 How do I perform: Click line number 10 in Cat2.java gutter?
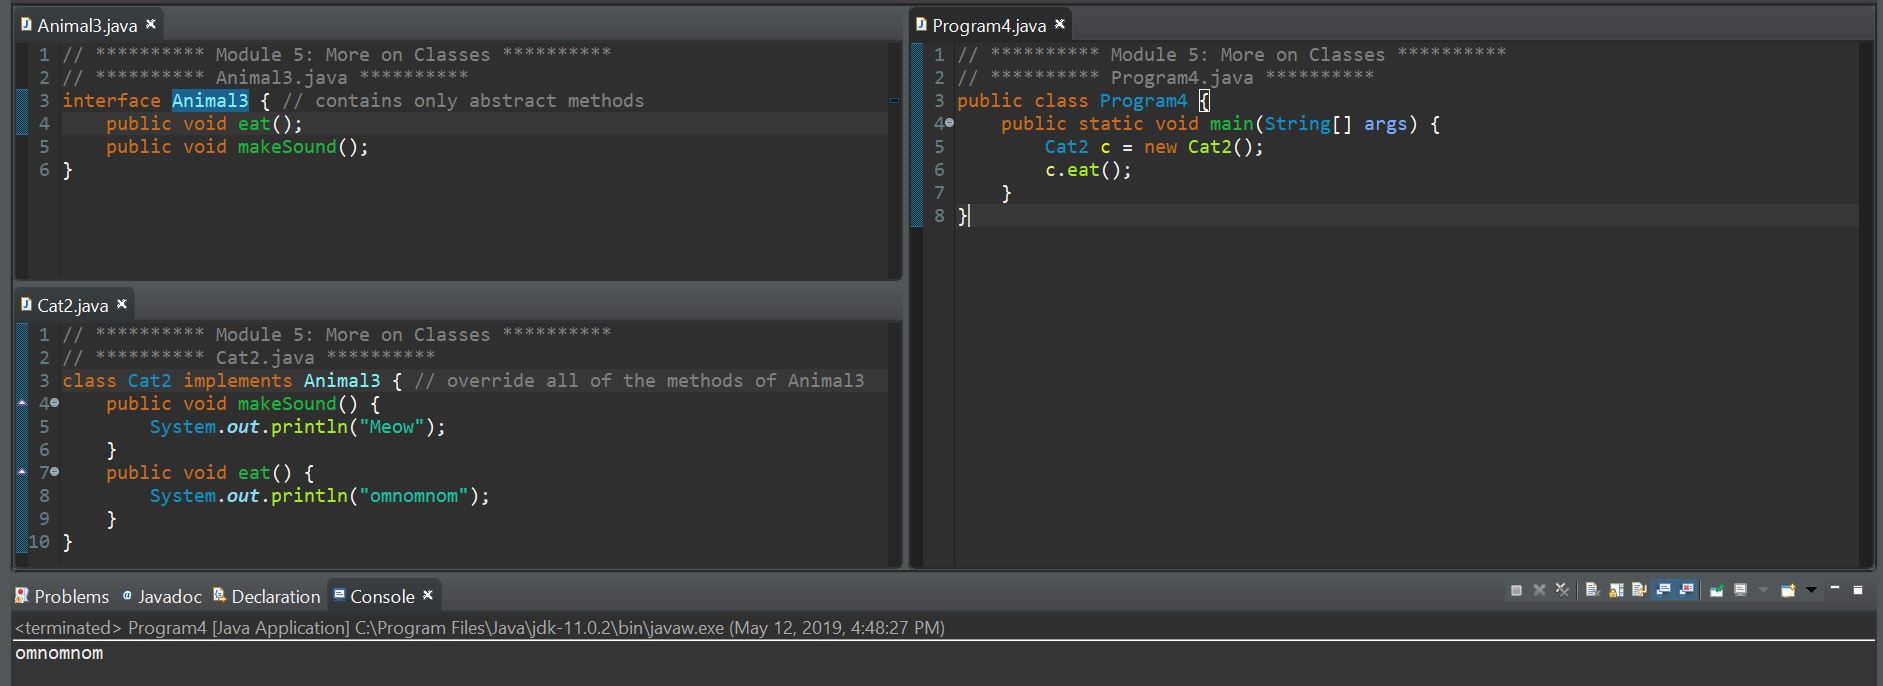pos(39,542)
